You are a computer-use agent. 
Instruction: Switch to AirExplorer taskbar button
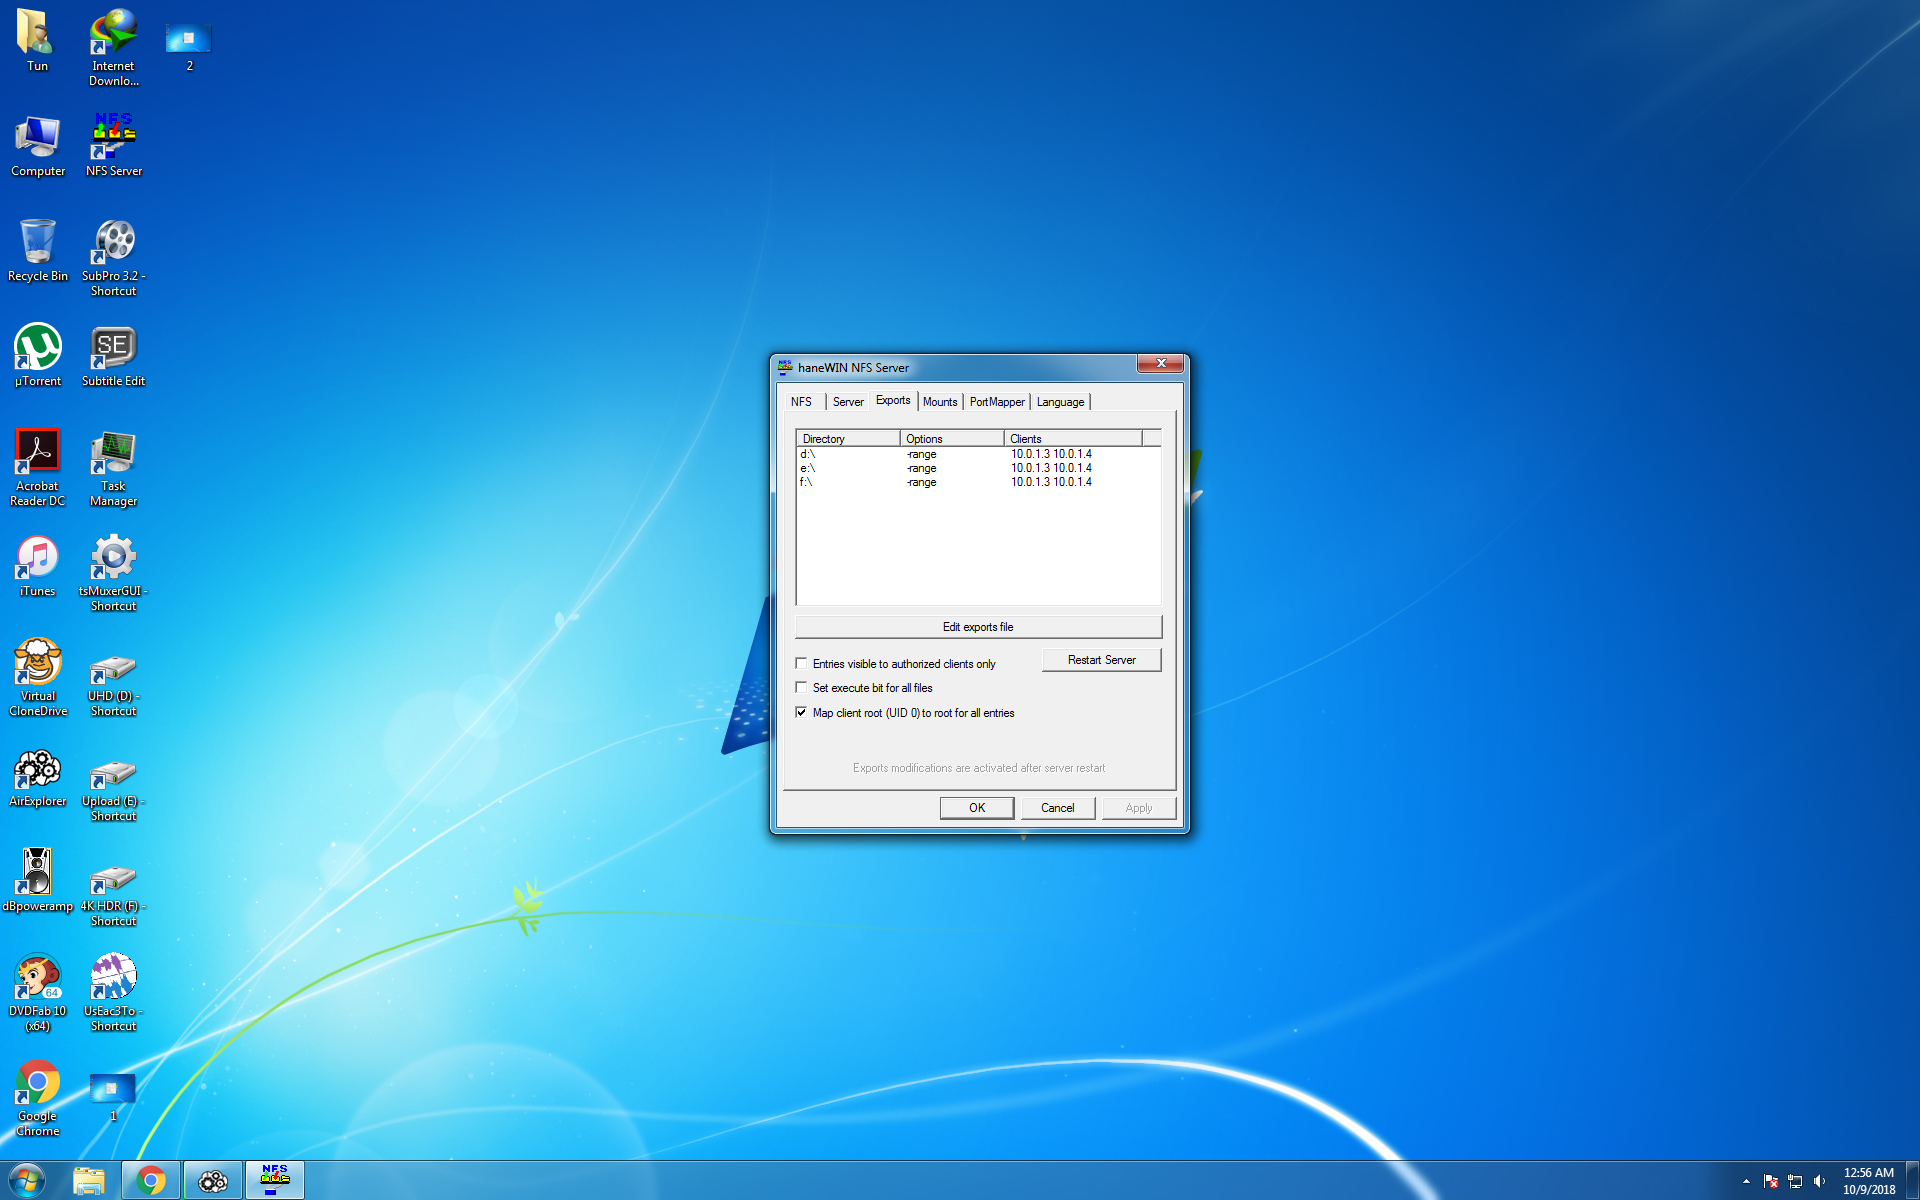pos(213,1181)
